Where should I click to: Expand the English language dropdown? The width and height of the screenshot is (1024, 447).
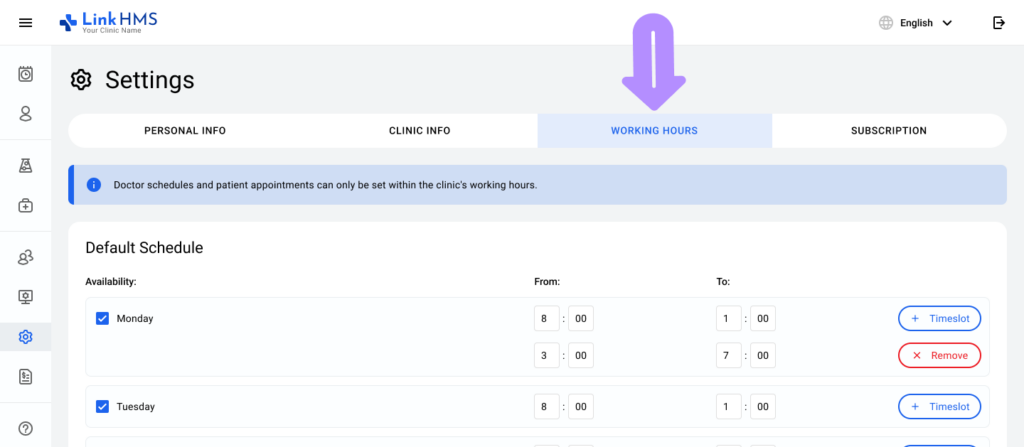(x=925, y=23)
